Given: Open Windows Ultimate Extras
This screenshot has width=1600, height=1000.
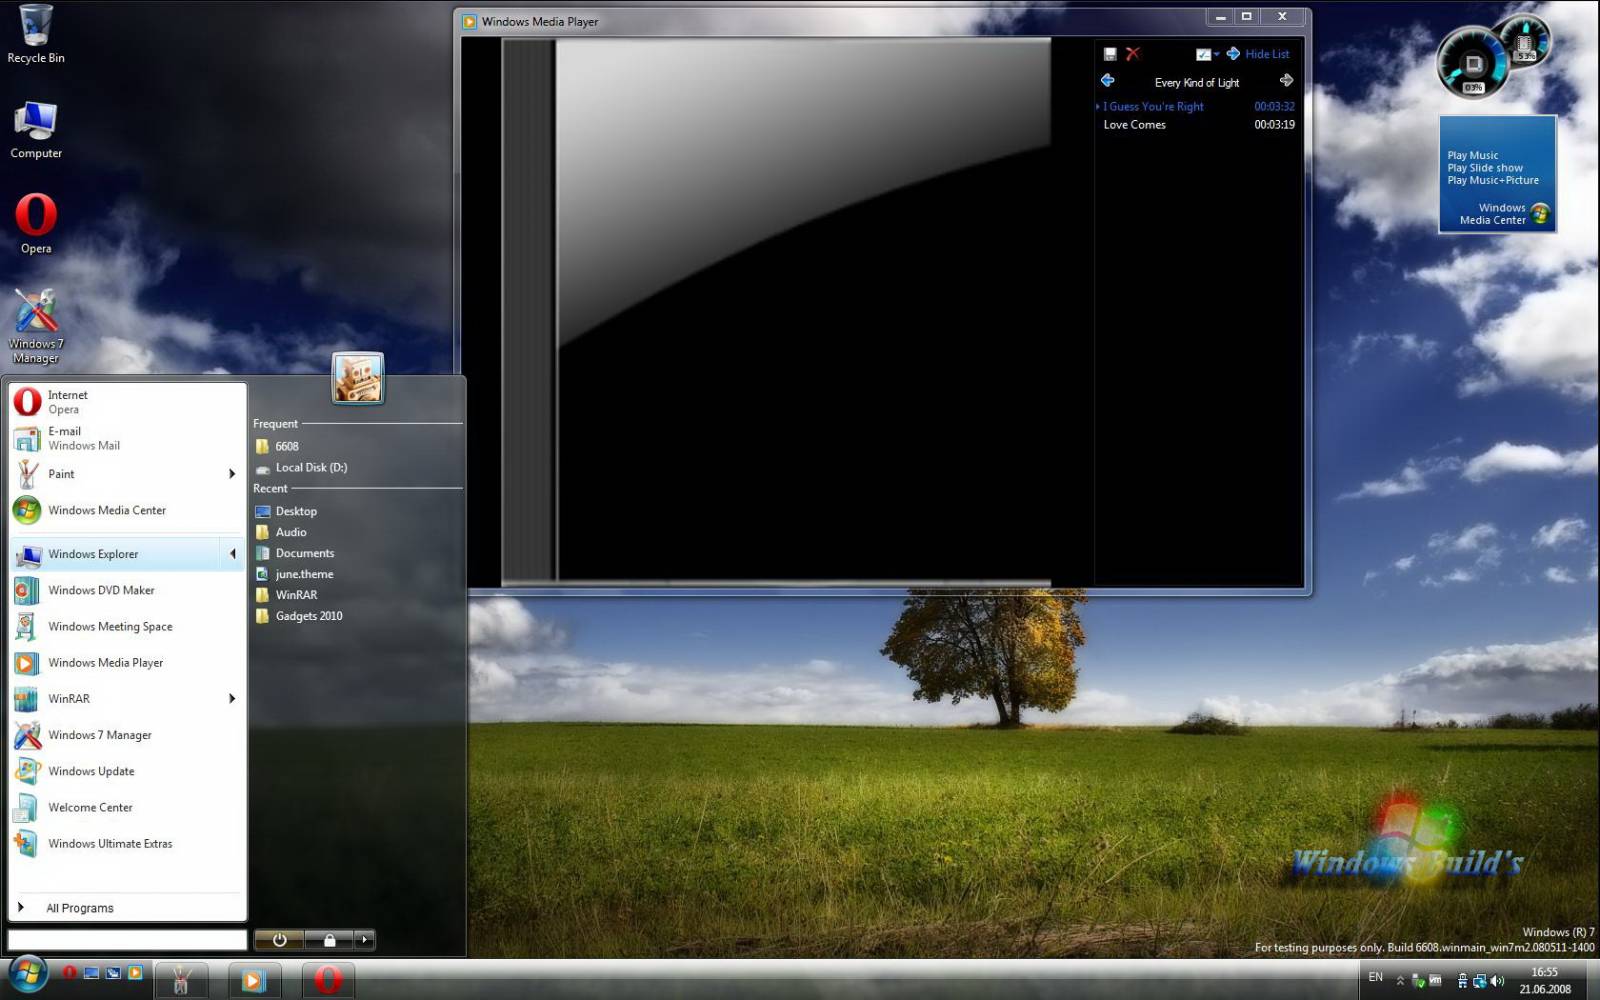Looking at the screenshot, I should coord(128,843).
